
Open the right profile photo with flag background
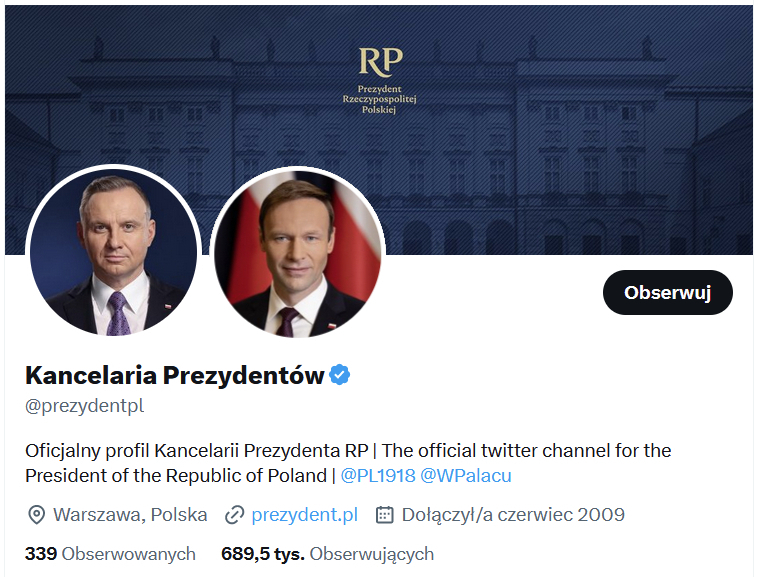click(x=297, y=251)
